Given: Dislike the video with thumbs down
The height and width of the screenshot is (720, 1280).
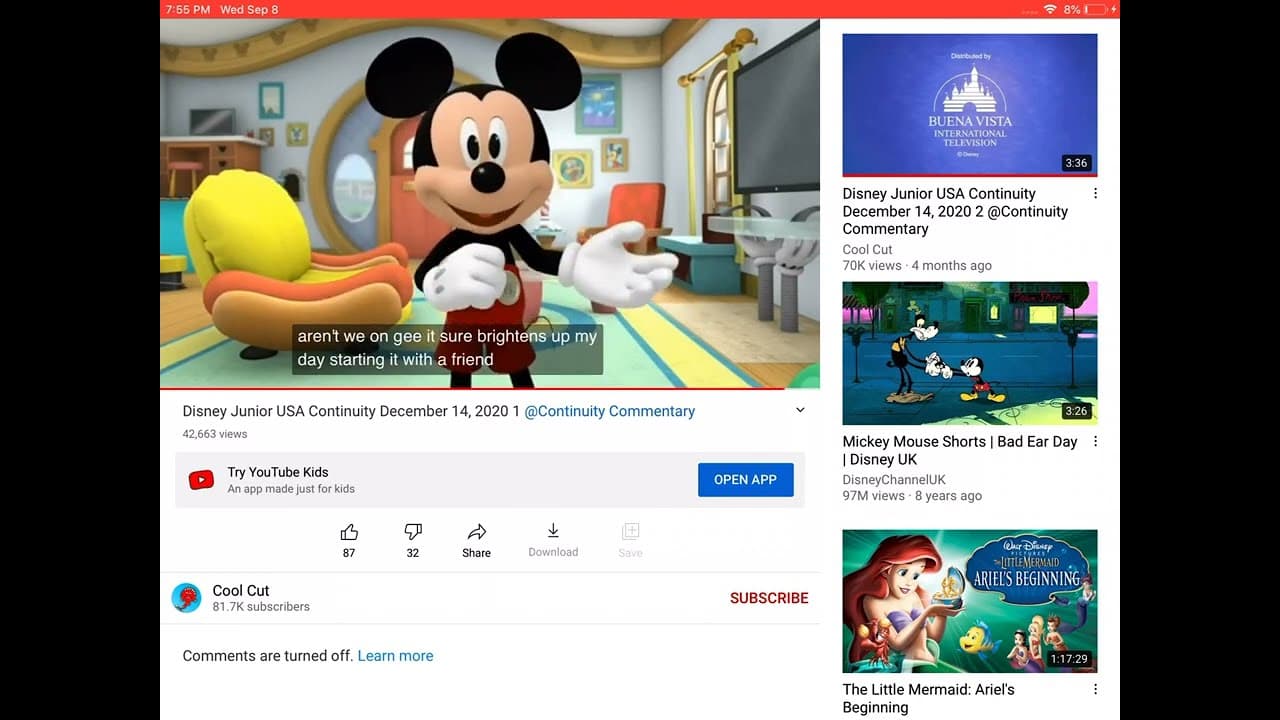Looking at the screenshot, I should pos(413,532).
